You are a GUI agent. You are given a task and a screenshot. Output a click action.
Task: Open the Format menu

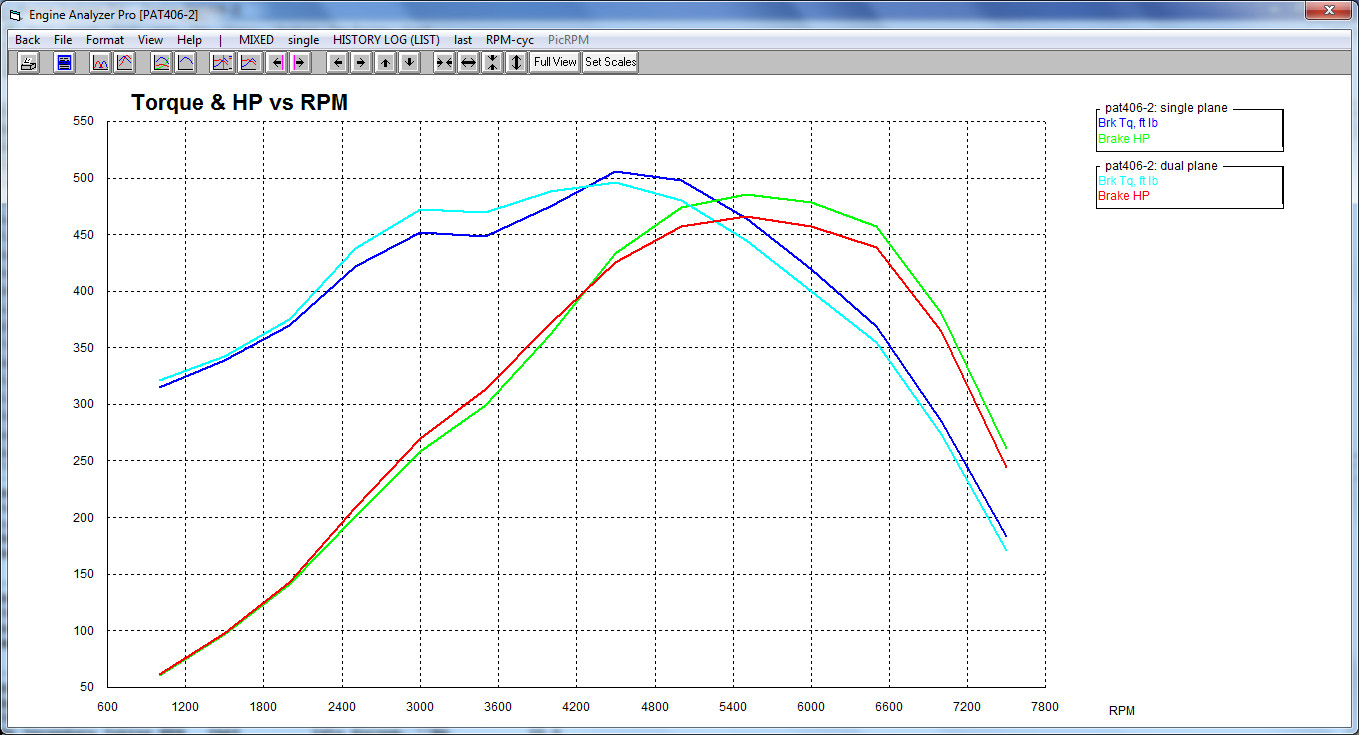pyautogui.click(x=105, y=40)
